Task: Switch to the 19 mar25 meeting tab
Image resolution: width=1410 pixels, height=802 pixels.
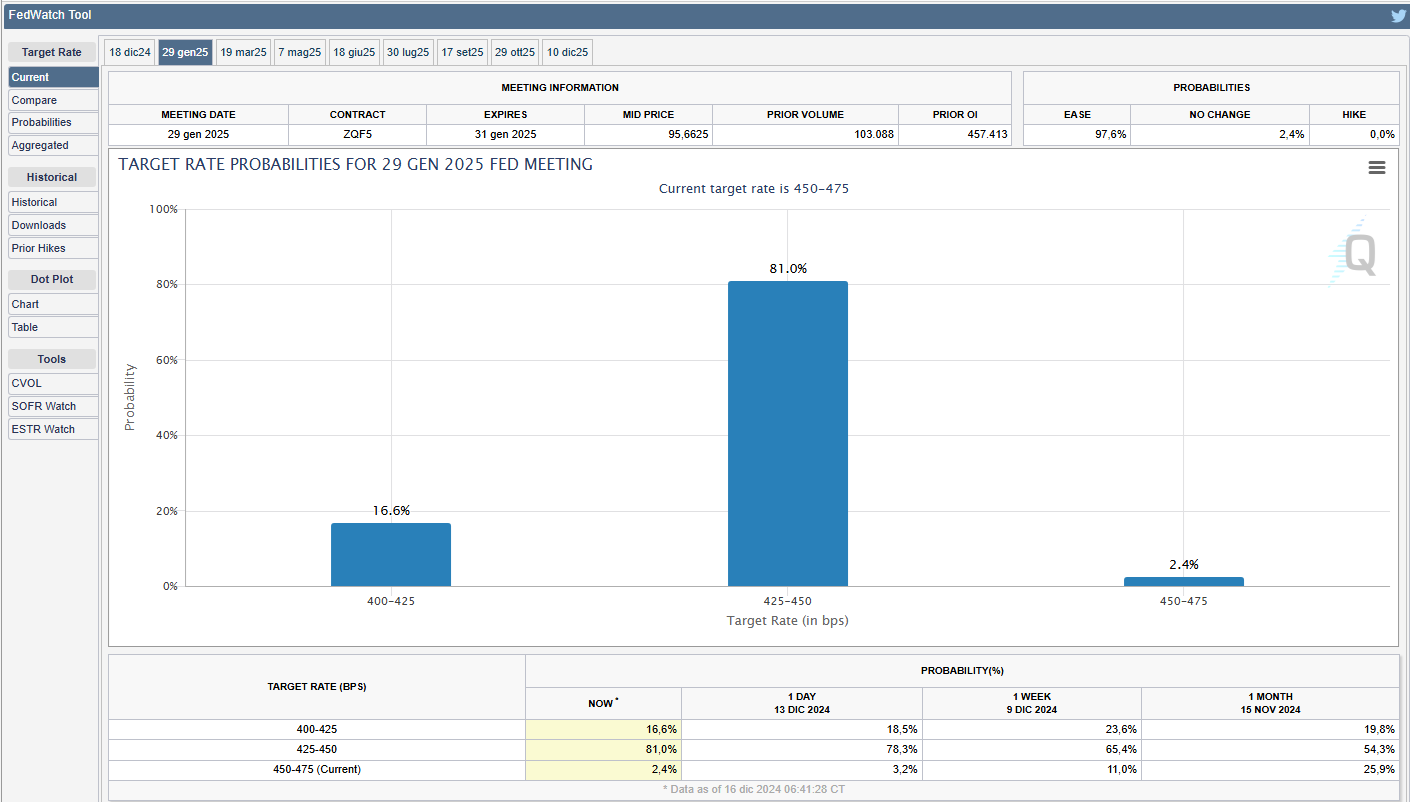Action: (243, 52)
